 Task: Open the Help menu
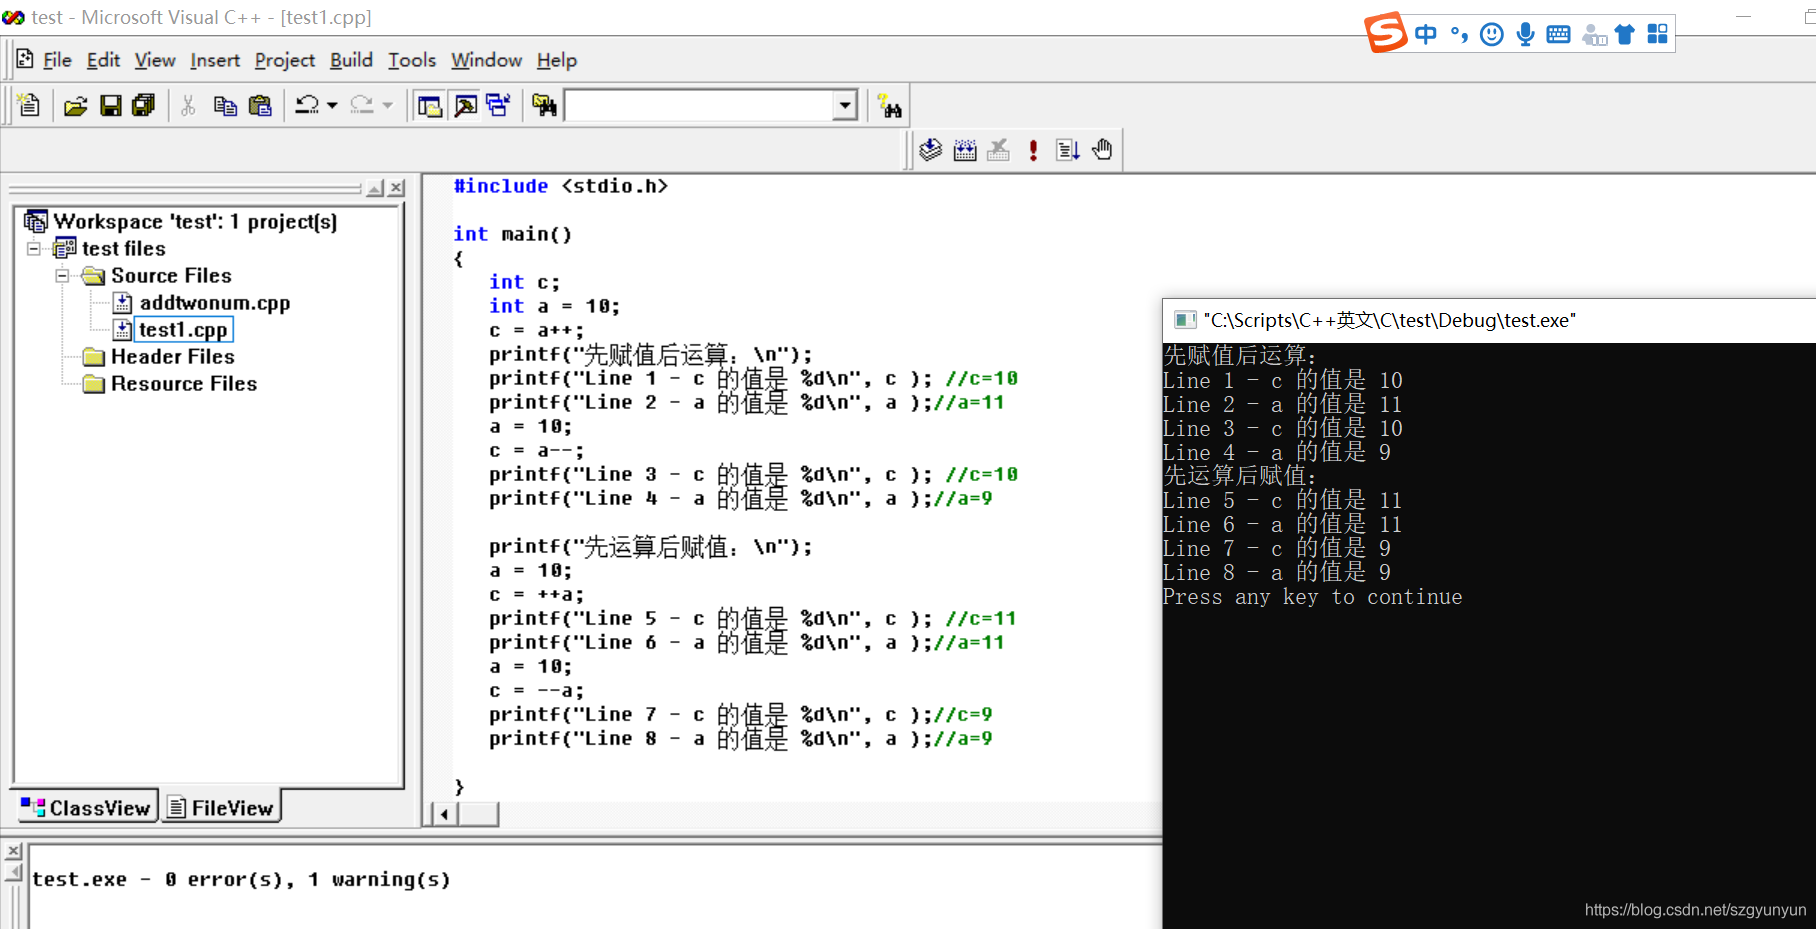(x=556, y=60)
